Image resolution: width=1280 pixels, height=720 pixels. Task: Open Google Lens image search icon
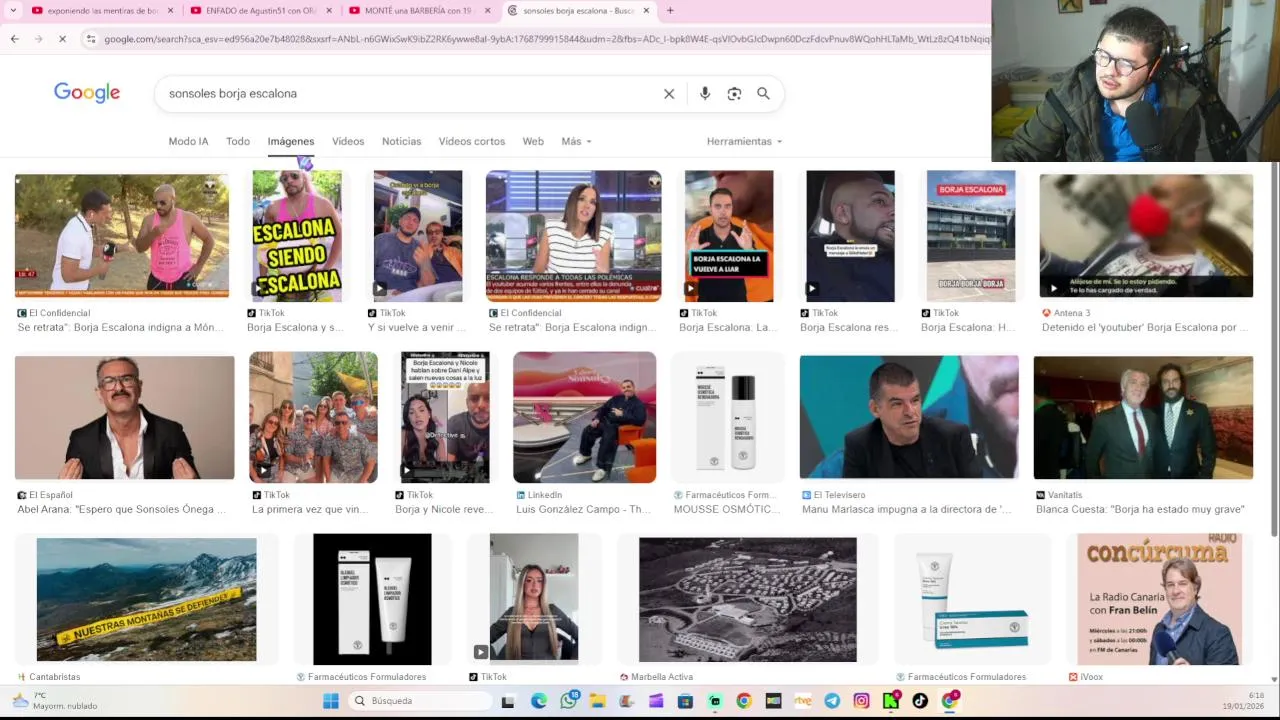click(x=734, y=93)
